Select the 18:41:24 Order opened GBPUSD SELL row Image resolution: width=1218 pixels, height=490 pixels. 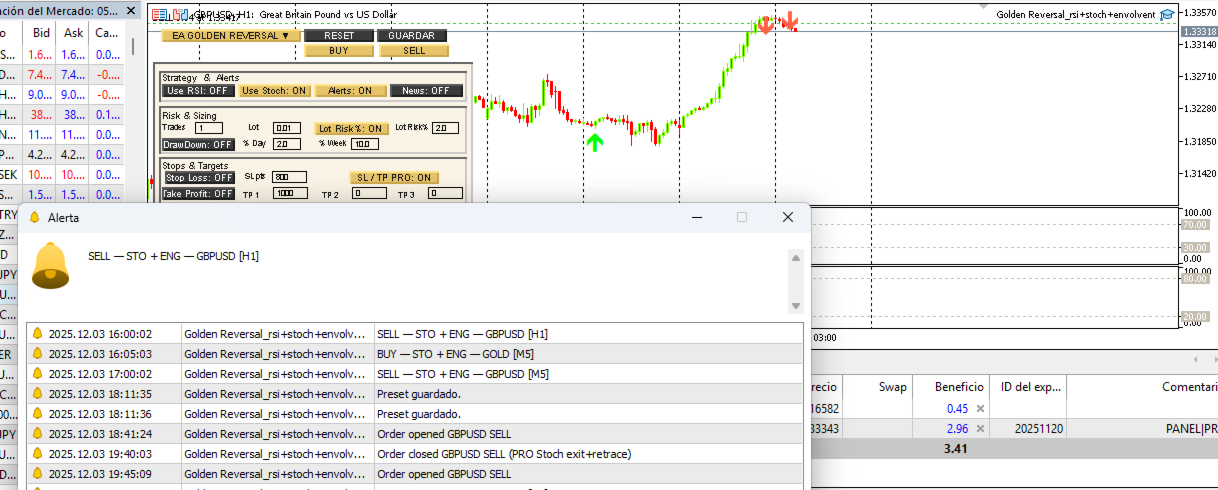coord(415,433)
